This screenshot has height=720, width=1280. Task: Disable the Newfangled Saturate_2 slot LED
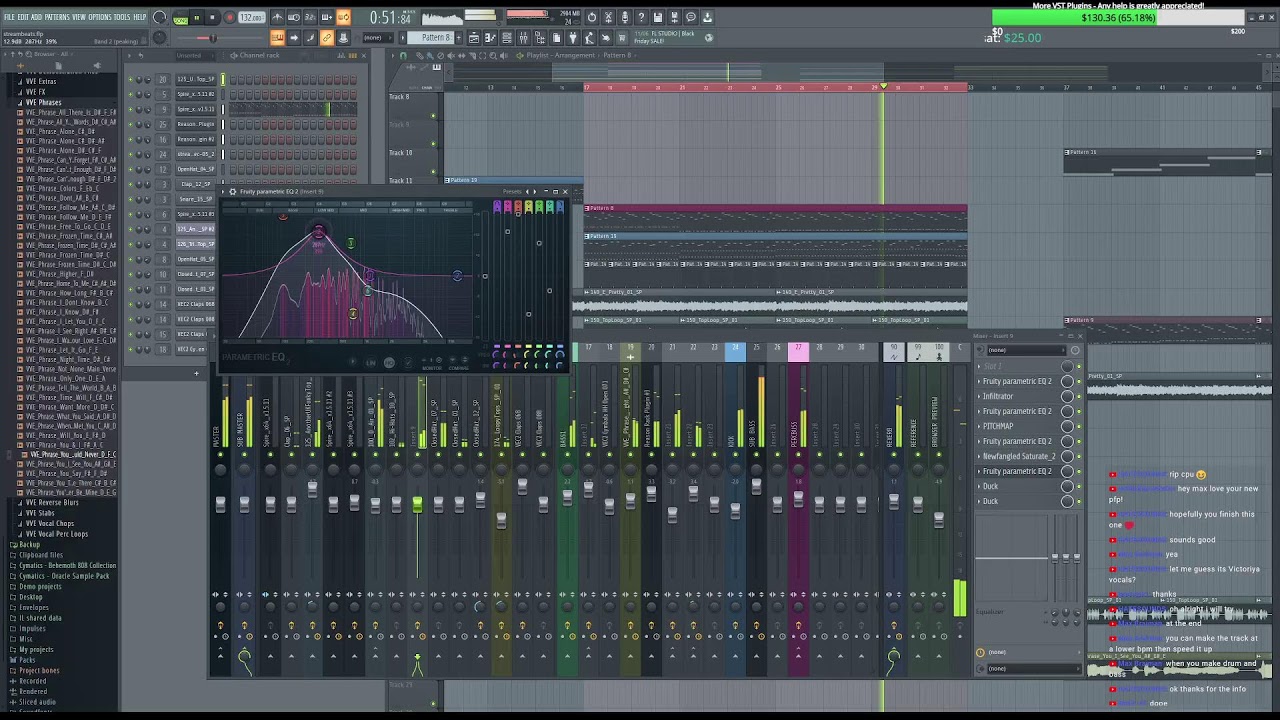point(1079,456)
